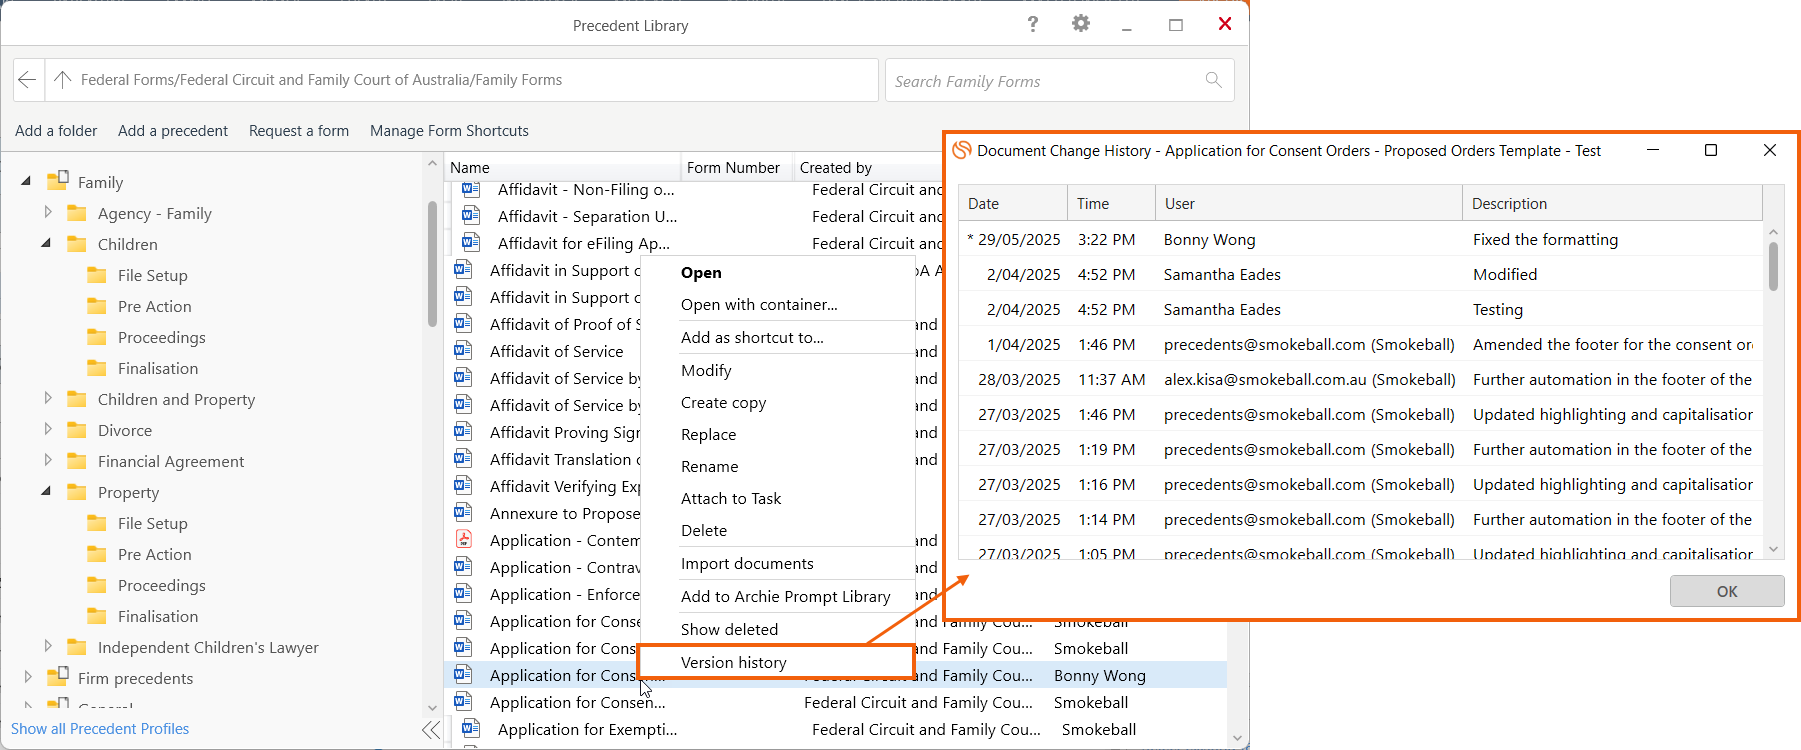
Task: Click folder tree scrollbar thumb
Action: click(432, 263)
